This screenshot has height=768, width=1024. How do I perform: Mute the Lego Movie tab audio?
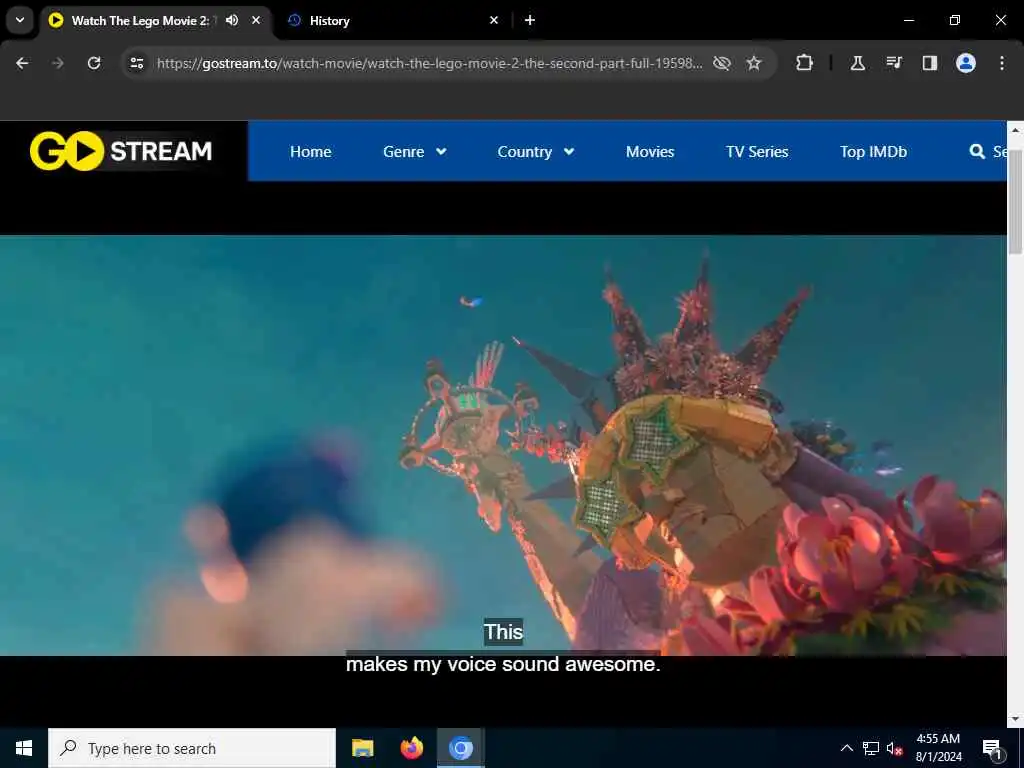click(232, 20)
